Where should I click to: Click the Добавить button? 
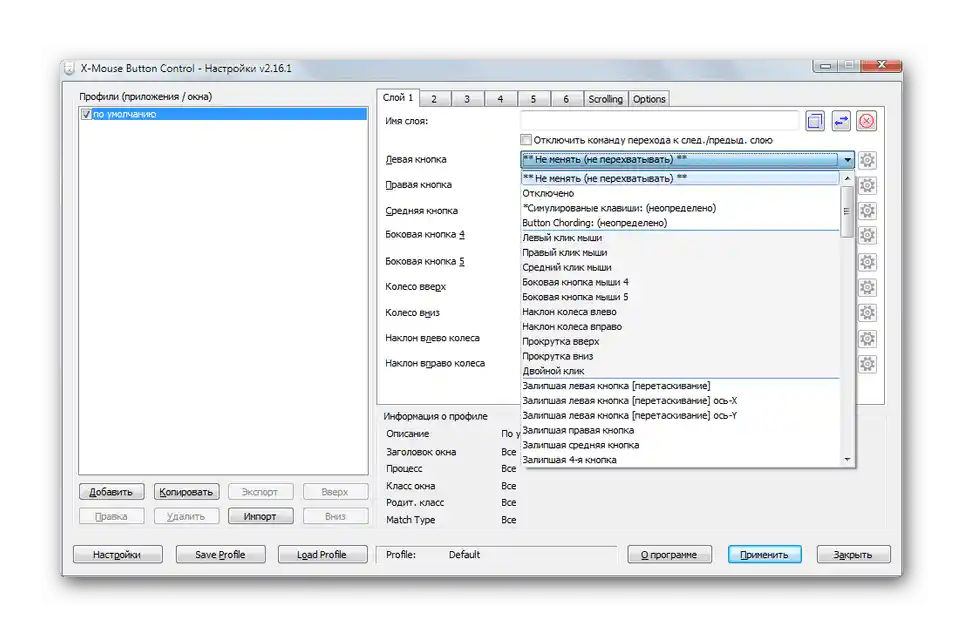[x=111, y=492]
